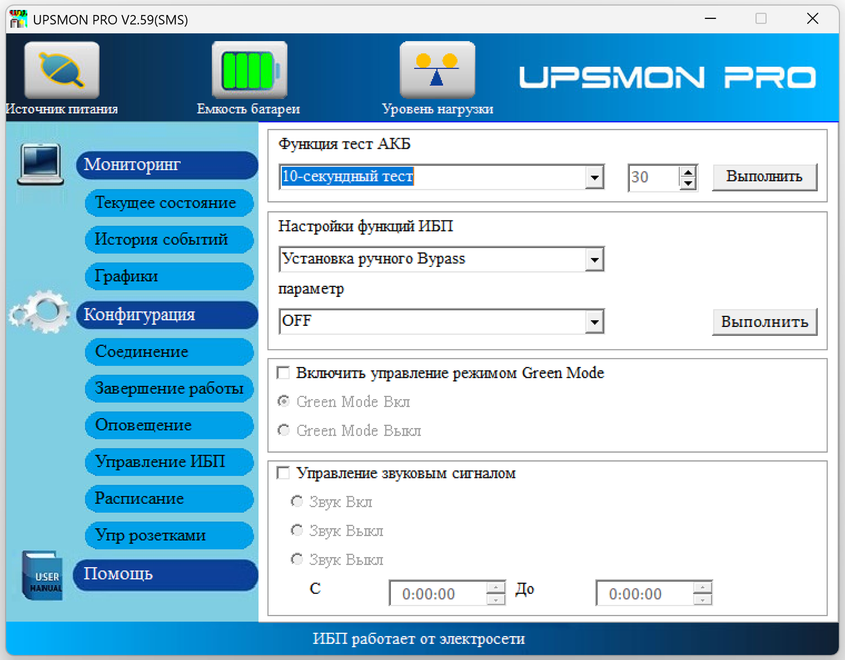Open Завершение работы settings

click(x=169, y=388)
